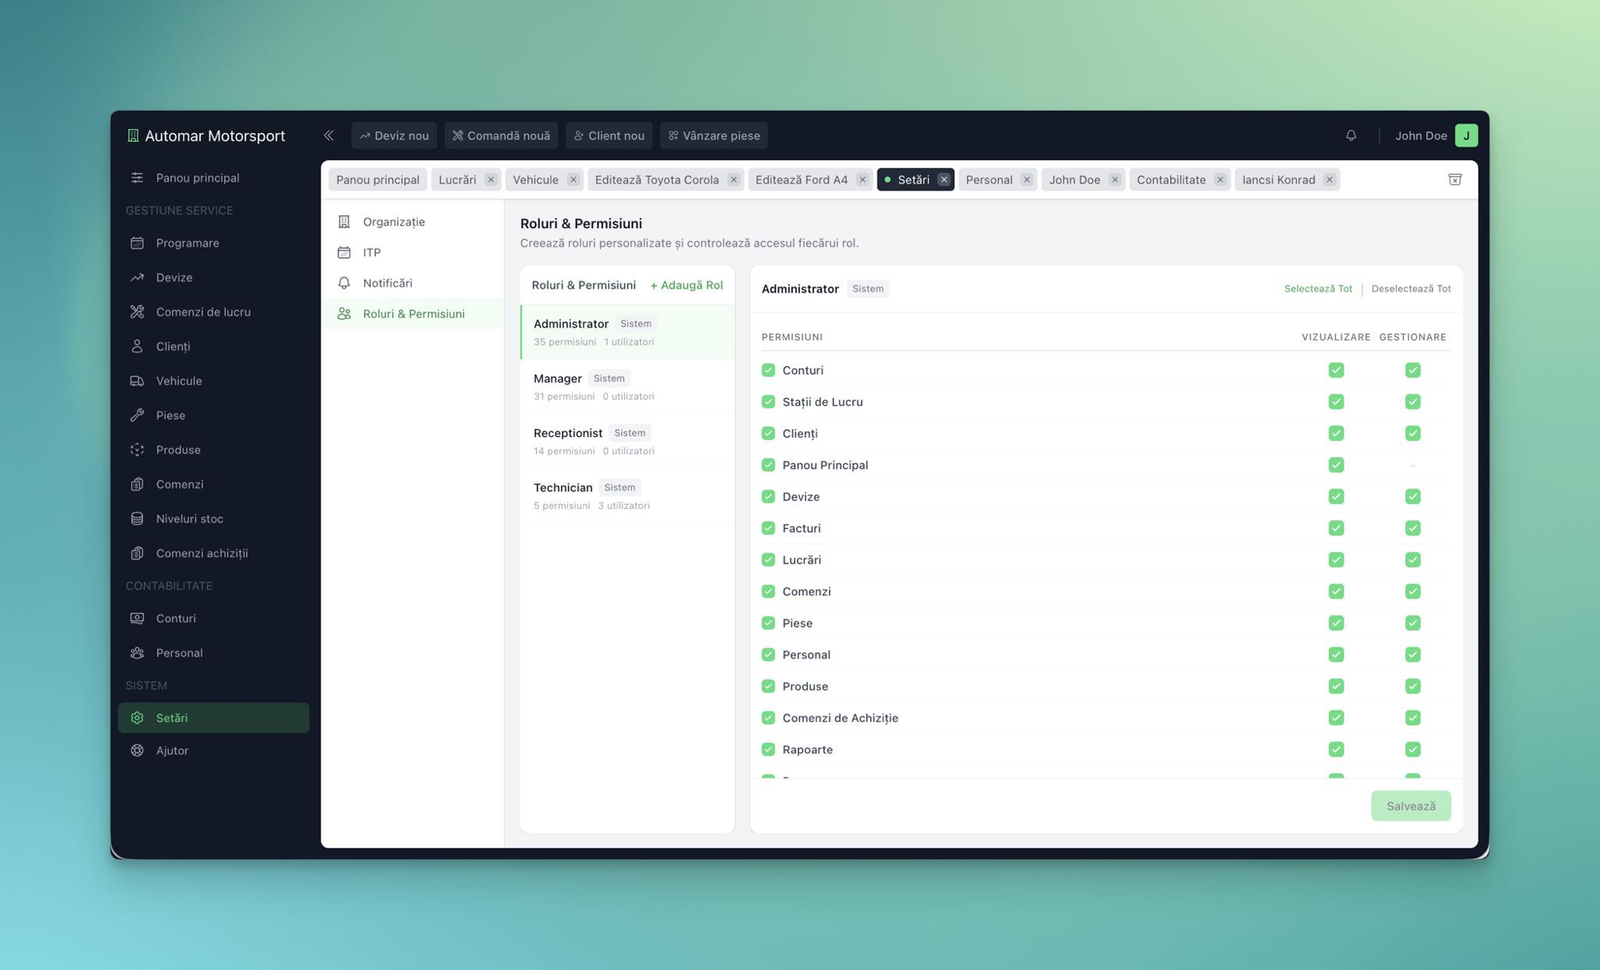Image resolution: width=1600 pixels, height=970 pixels.
Task: Open the Organizație settings section
Action: (412, 222)
